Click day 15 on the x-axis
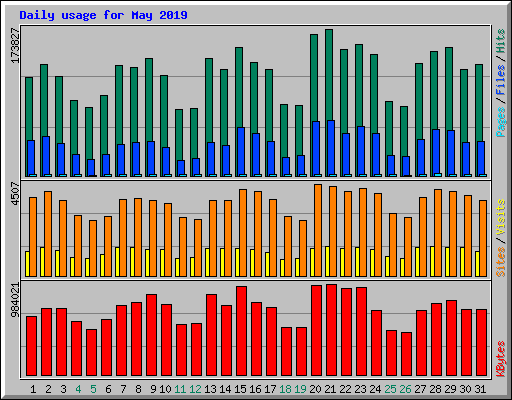The width and height of the screenshot is (512, 400). click(x=240, y=389)
